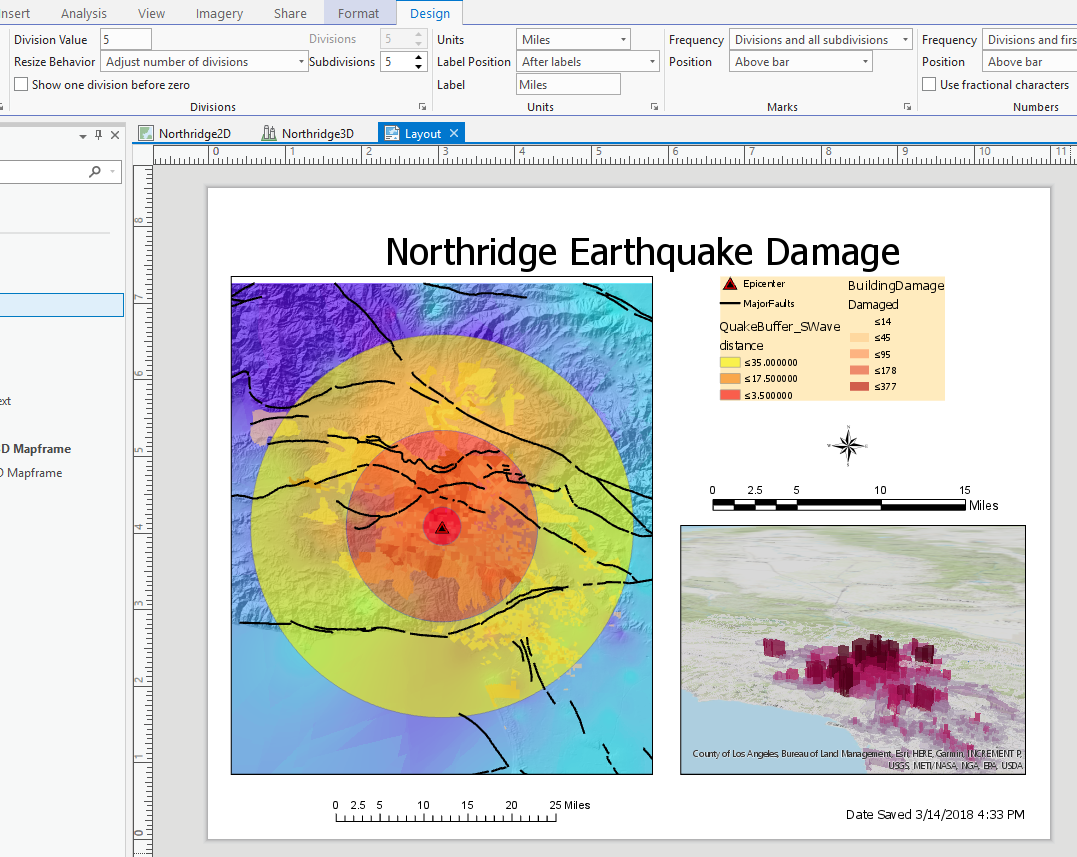Viewport: 1077px width, 857px height.
Task: Pin the Contents pane with auto-hide
Action: 98,135
